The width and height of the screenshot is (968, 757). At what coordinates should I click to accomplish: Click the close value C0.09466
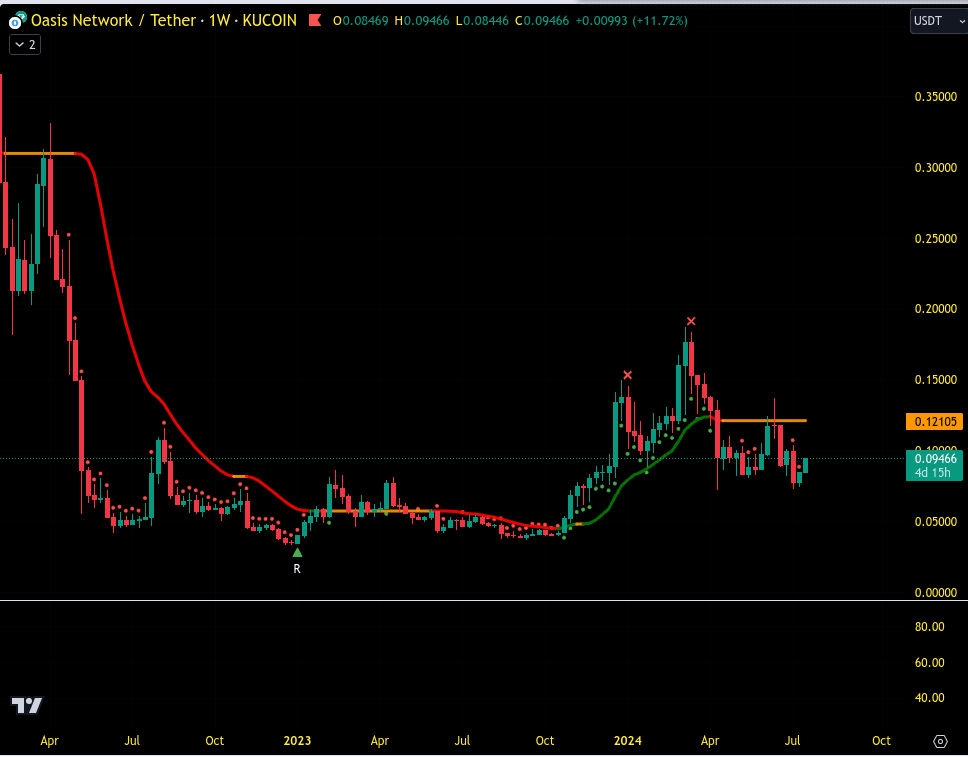pos(542,20)
